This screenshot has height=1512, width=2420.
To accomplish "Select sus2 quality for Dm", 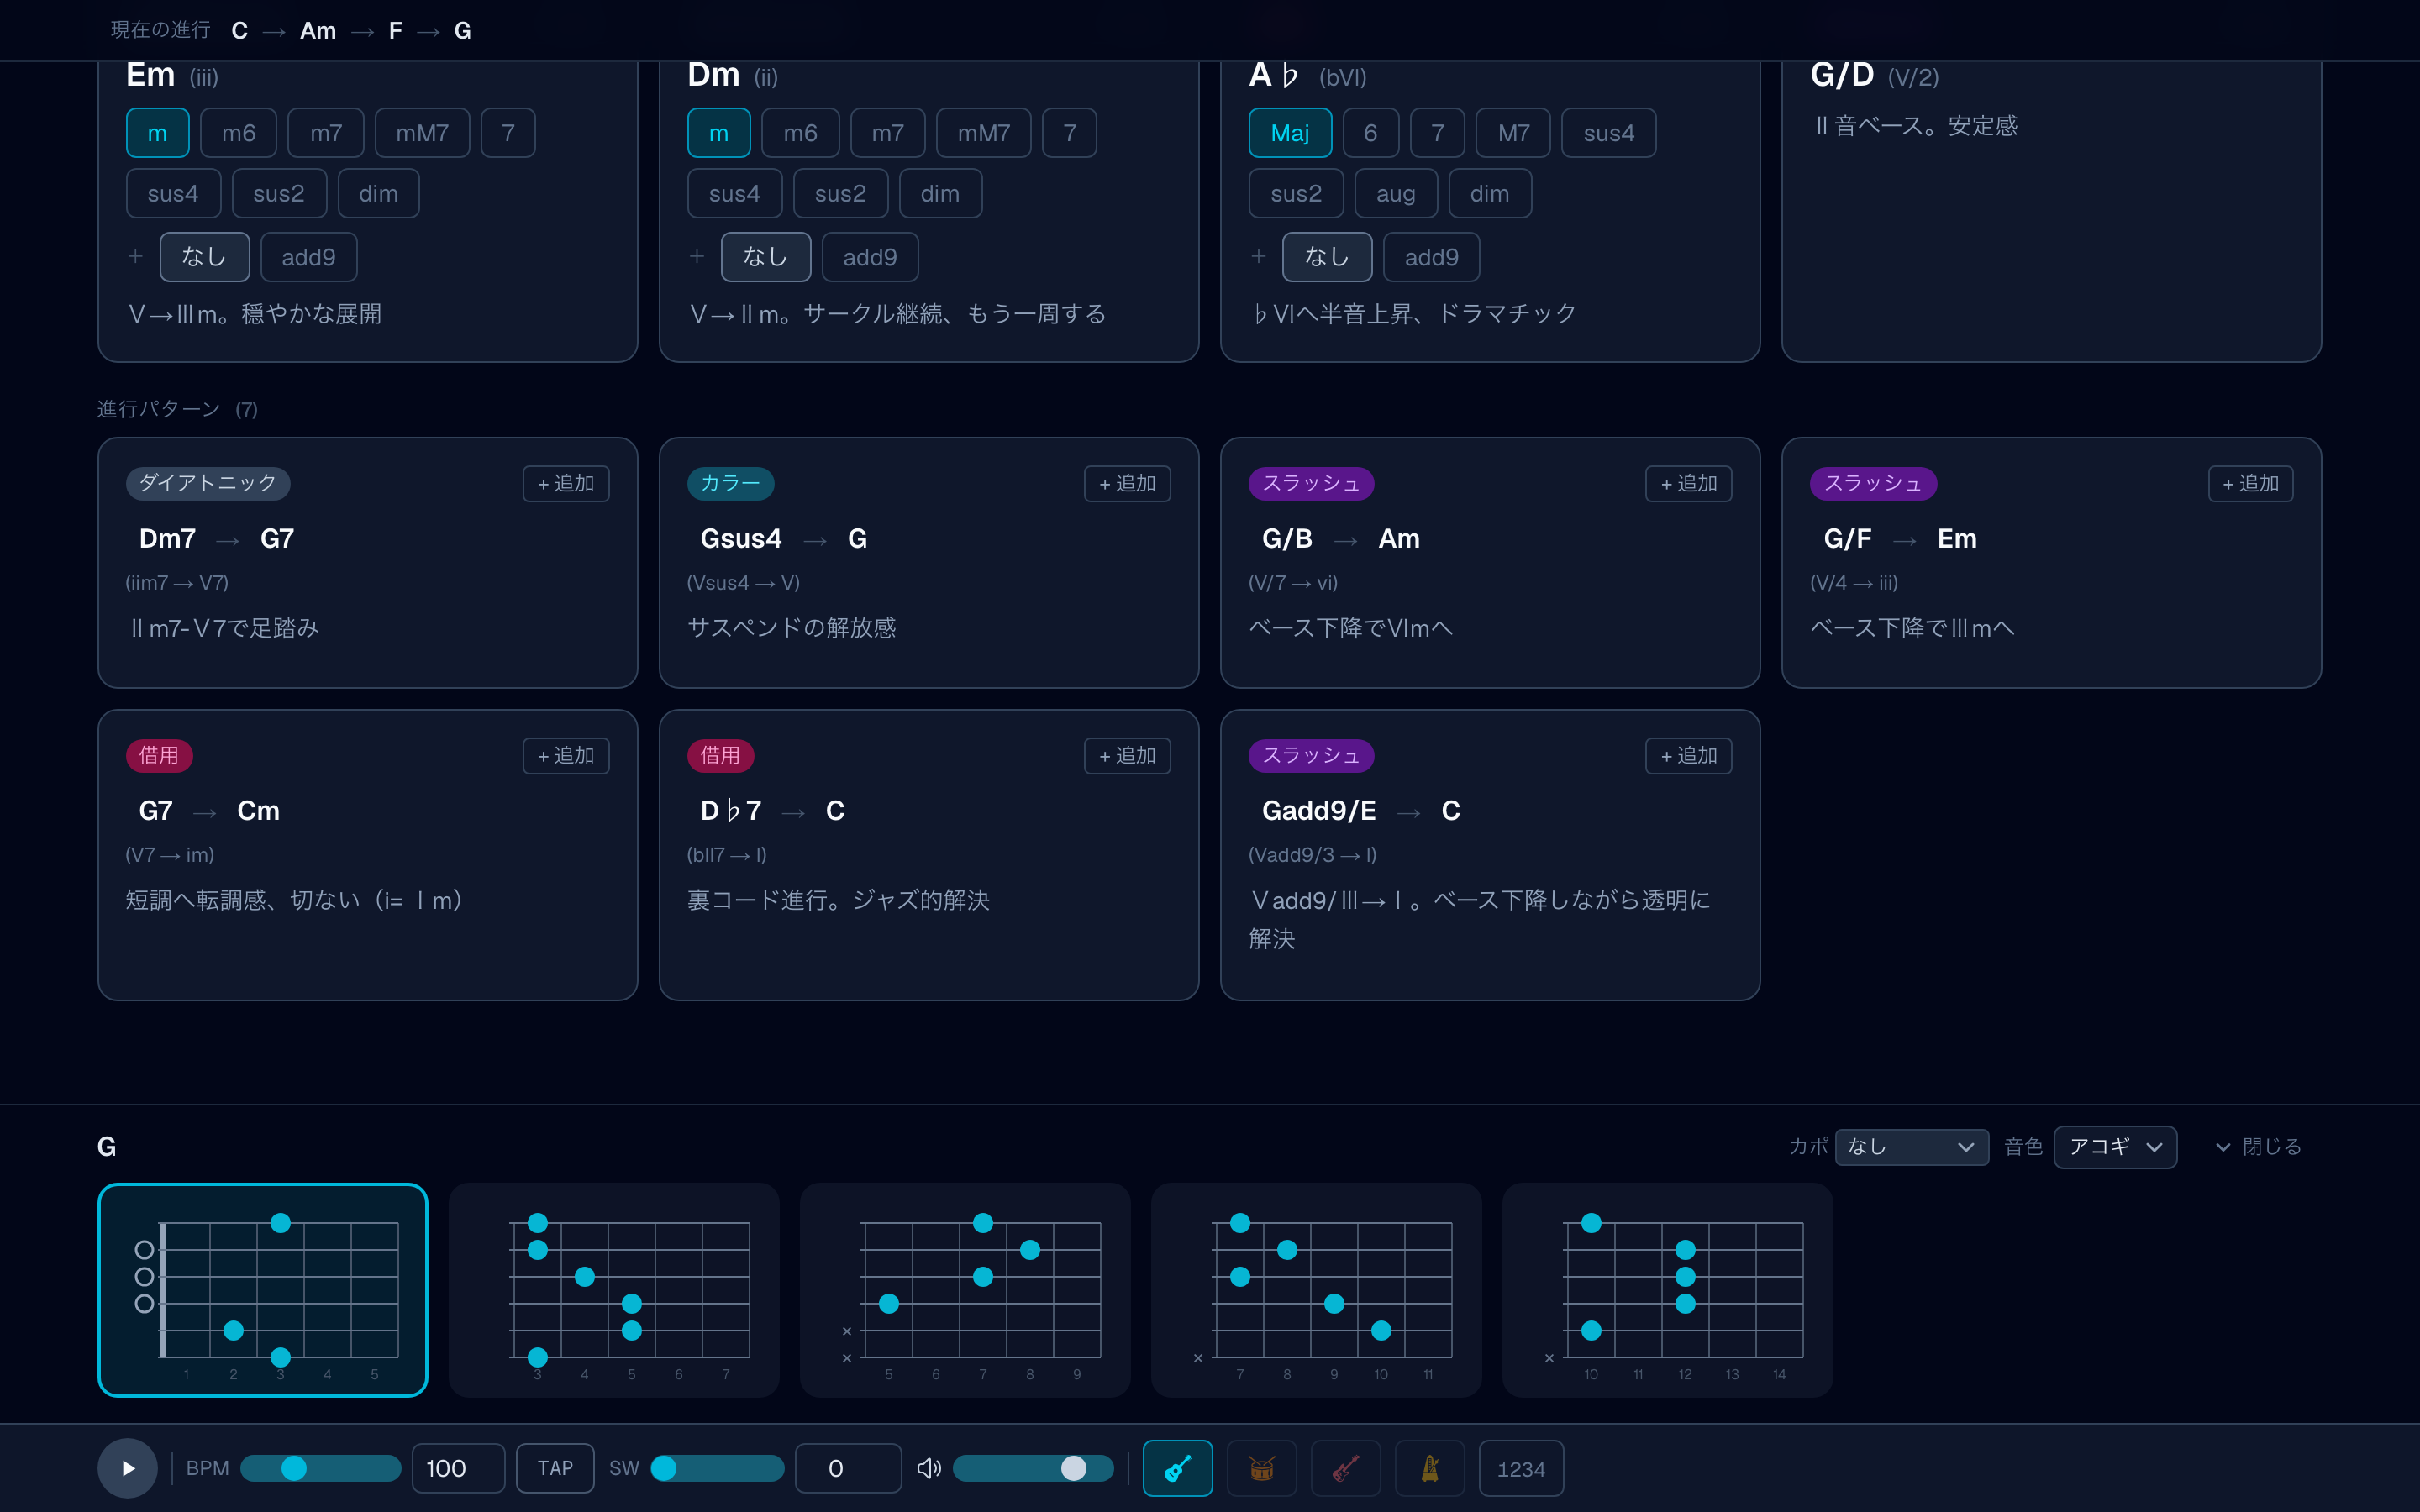I will coord(840,193).
